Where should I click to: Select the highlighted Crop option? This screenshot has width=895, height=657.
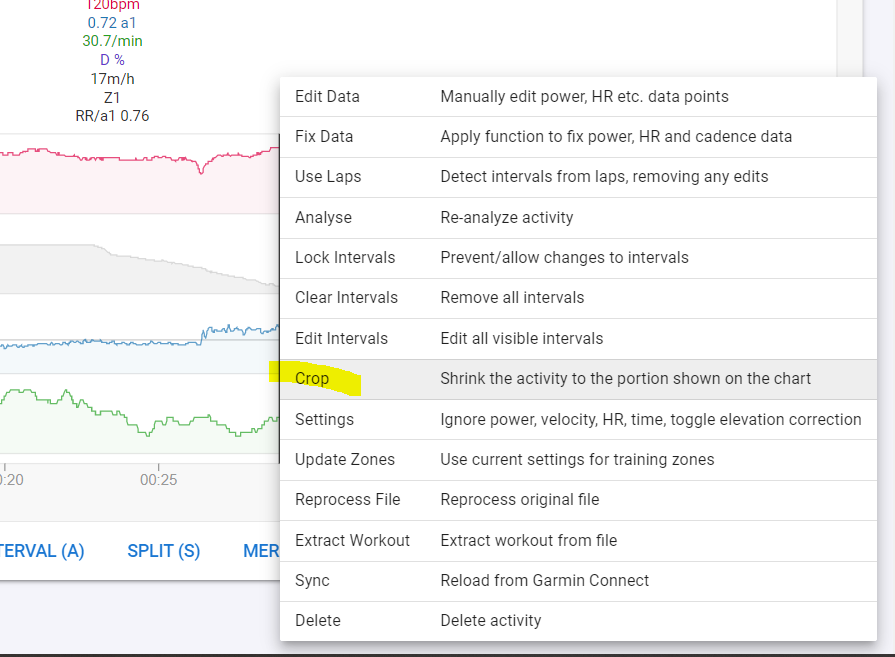[578, 379]
